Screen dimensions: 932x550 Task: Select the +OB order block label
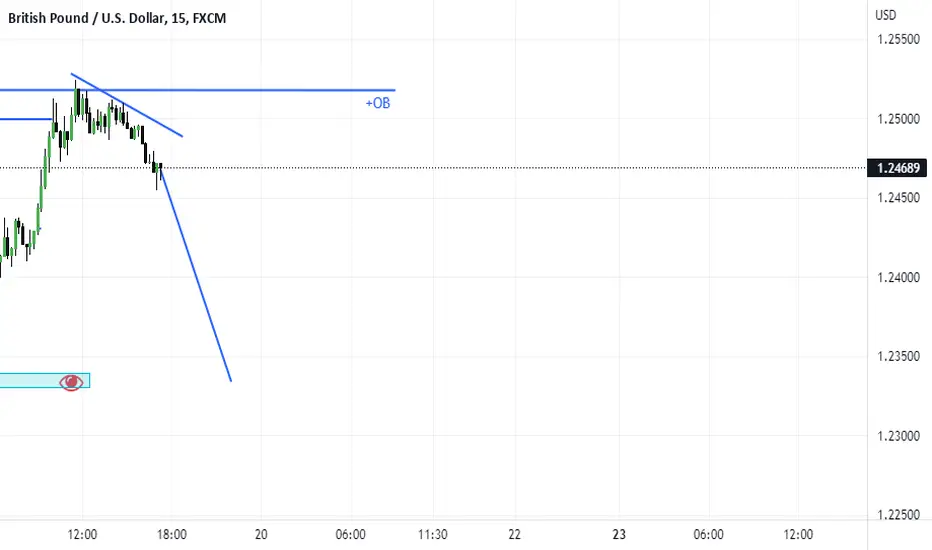coord(378,103)
